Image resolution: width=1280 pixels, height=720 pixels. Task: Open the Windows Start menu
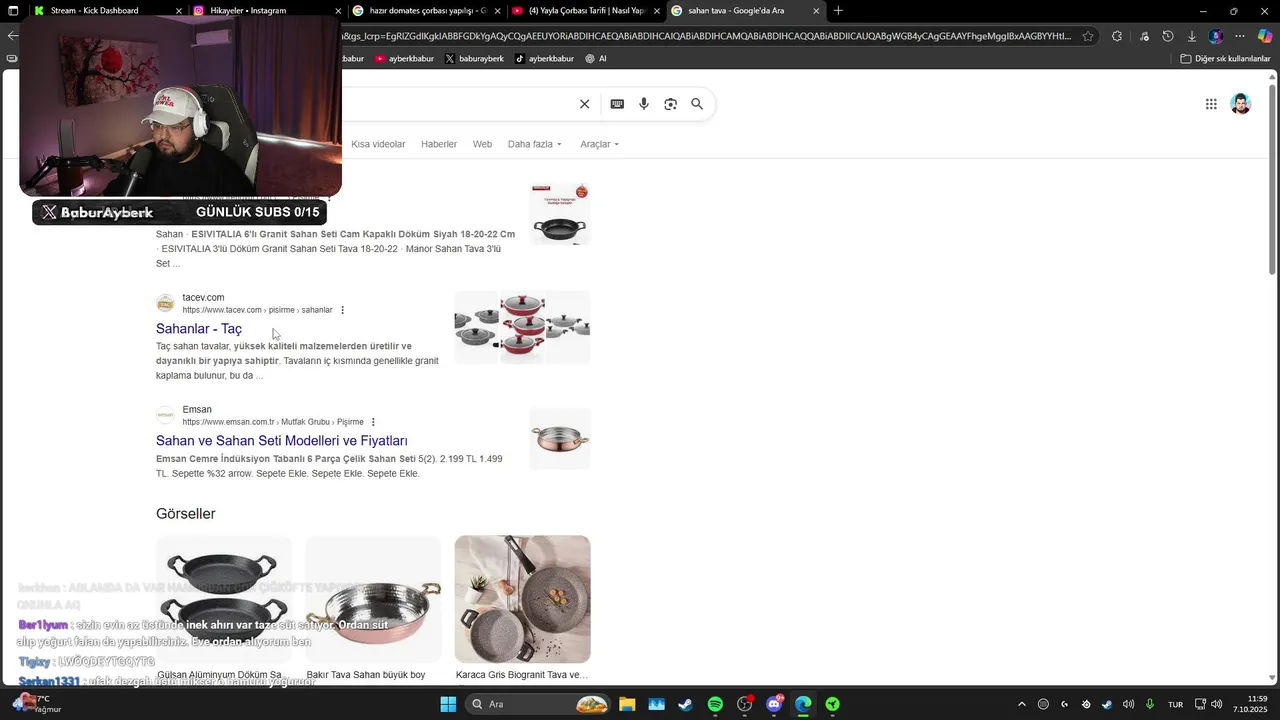pos(448,704)
